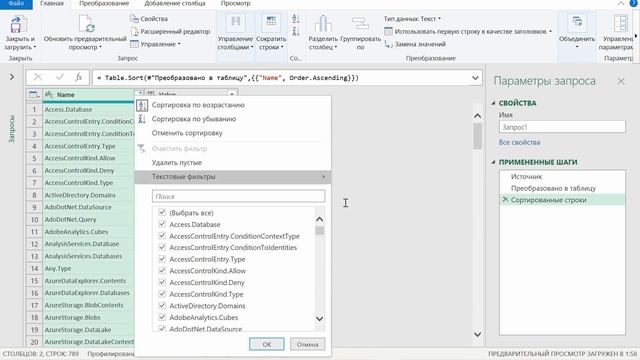The height and width of the screenshot is (360, 640).
Task: Uncheck AccessControlKind.Deny checkbox
Action: [x=162, y=282]
